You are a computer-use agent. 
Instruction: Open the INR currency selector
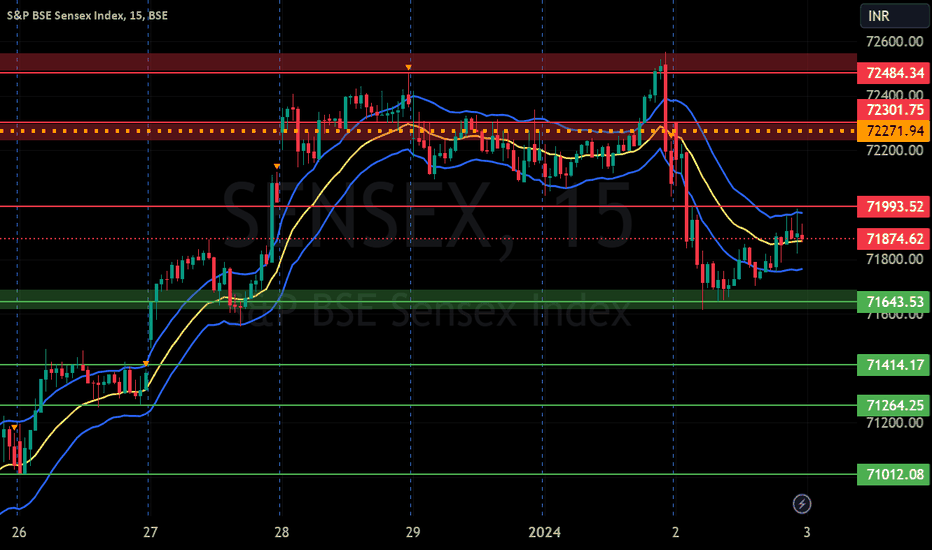pyautogui.click(x=895, y=15)
